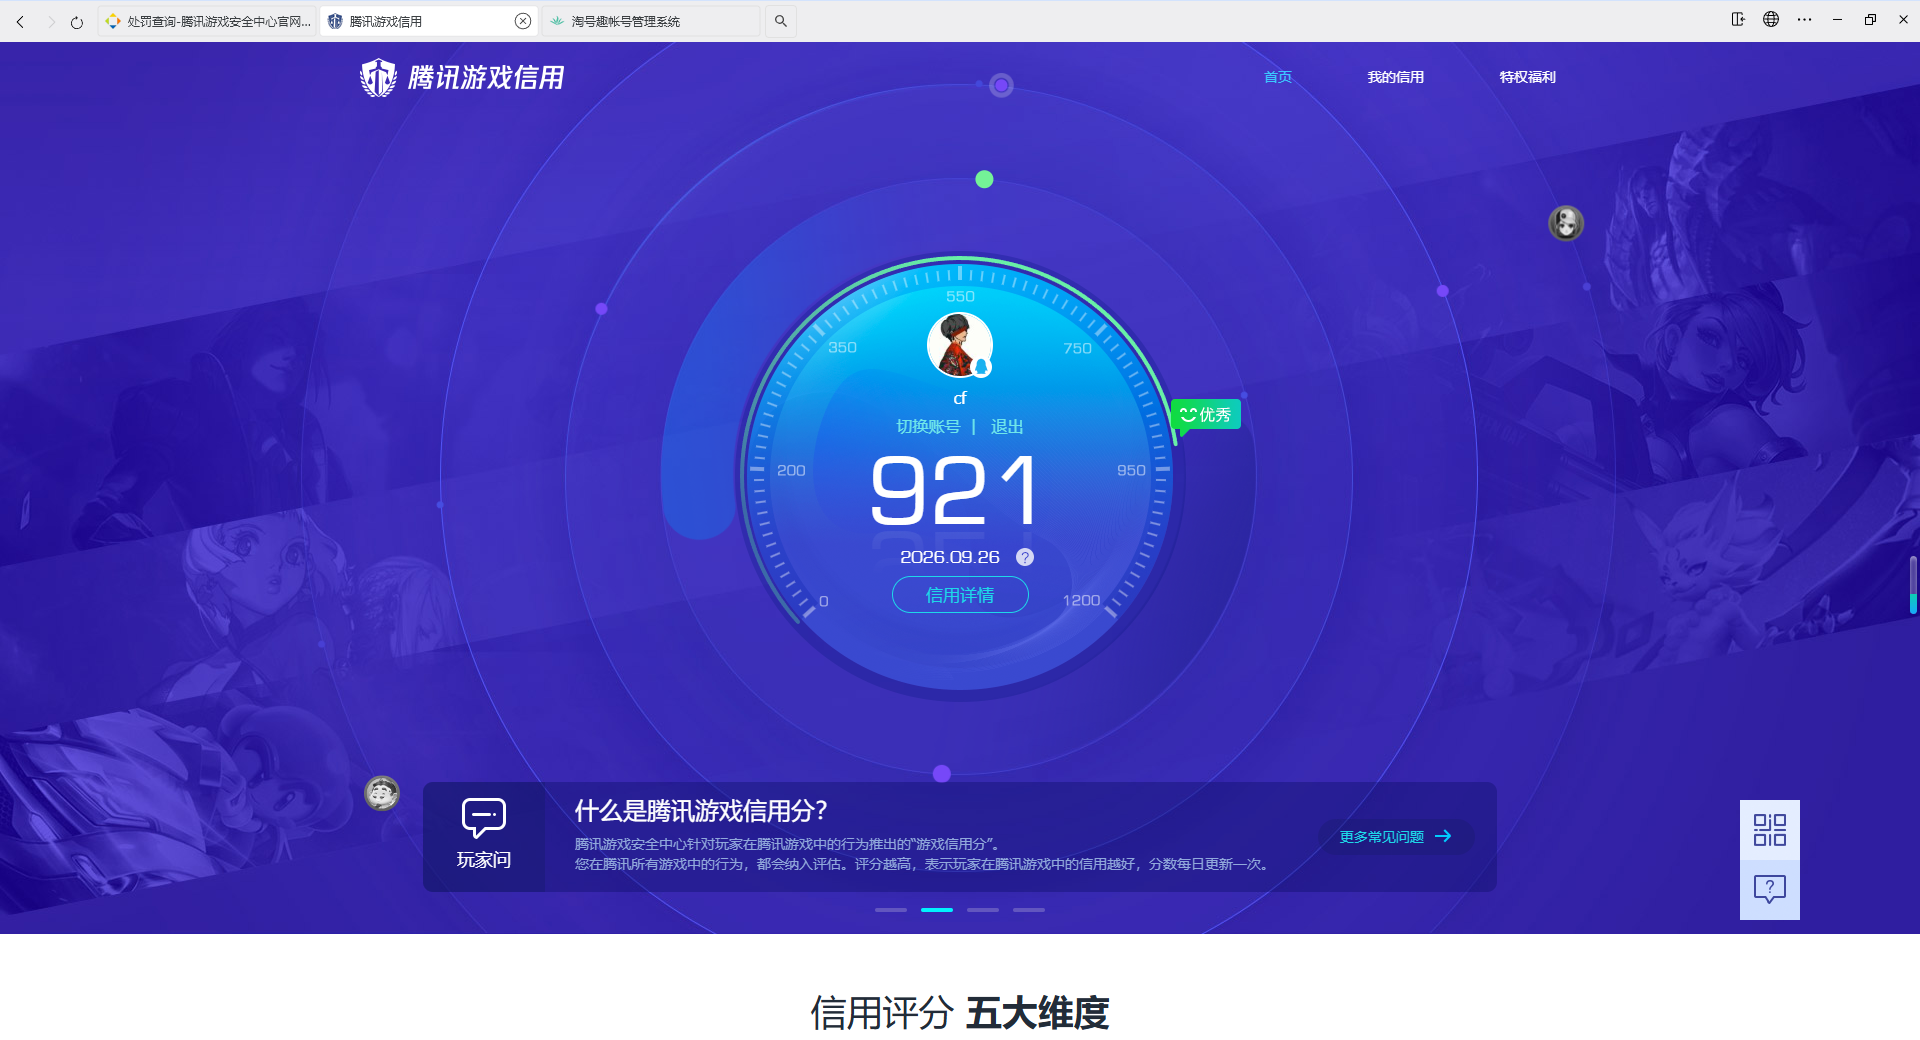Open the QR code icon on the right
The height and width of the screenshot is (1040, 1920).
click(1770, 830)
